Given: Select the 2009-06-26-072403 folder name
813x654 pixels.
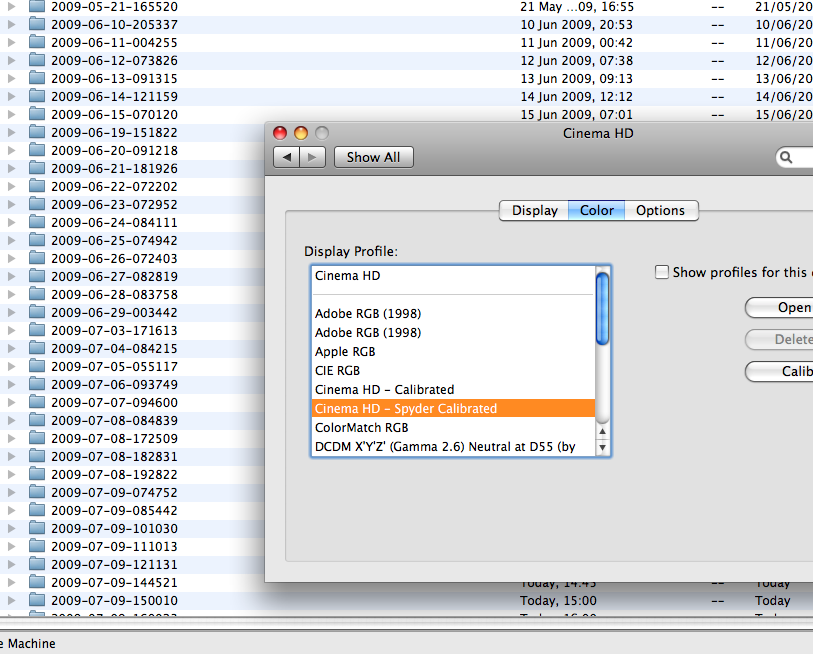Looking at the screenshot, I should point(114,258).
